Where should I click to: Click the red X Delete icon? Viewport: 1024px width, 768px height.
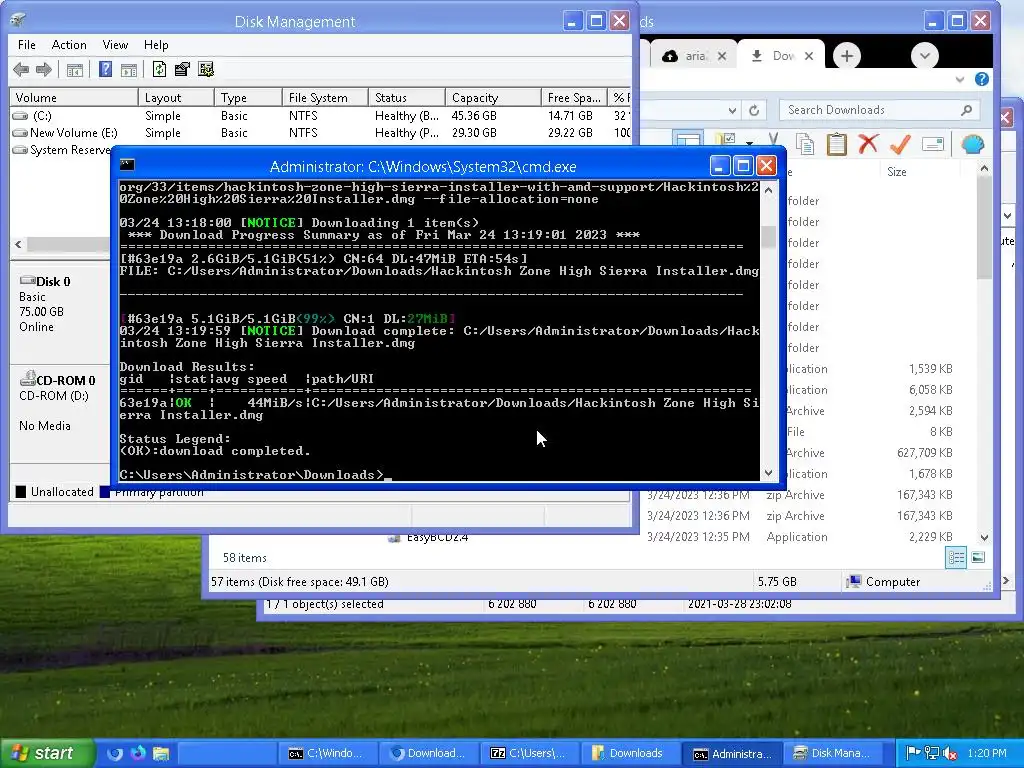click(868, 144)
